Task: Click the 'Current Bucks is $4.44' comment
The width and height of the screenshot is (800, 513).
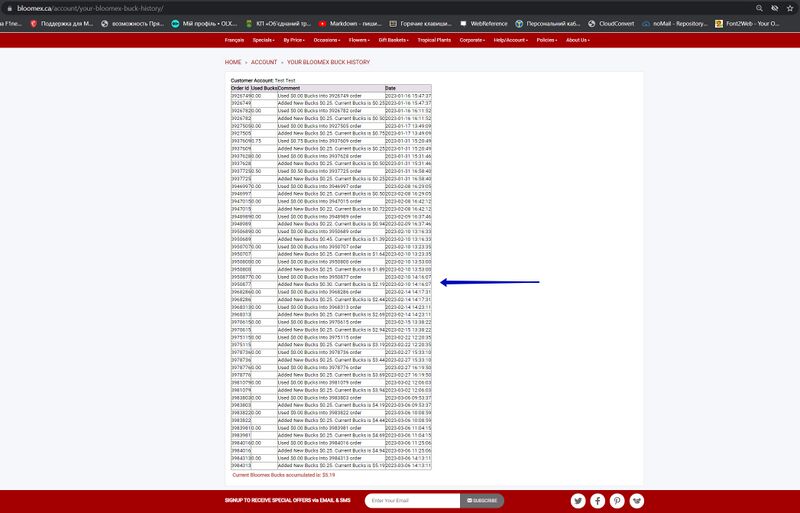Action: 331,420
